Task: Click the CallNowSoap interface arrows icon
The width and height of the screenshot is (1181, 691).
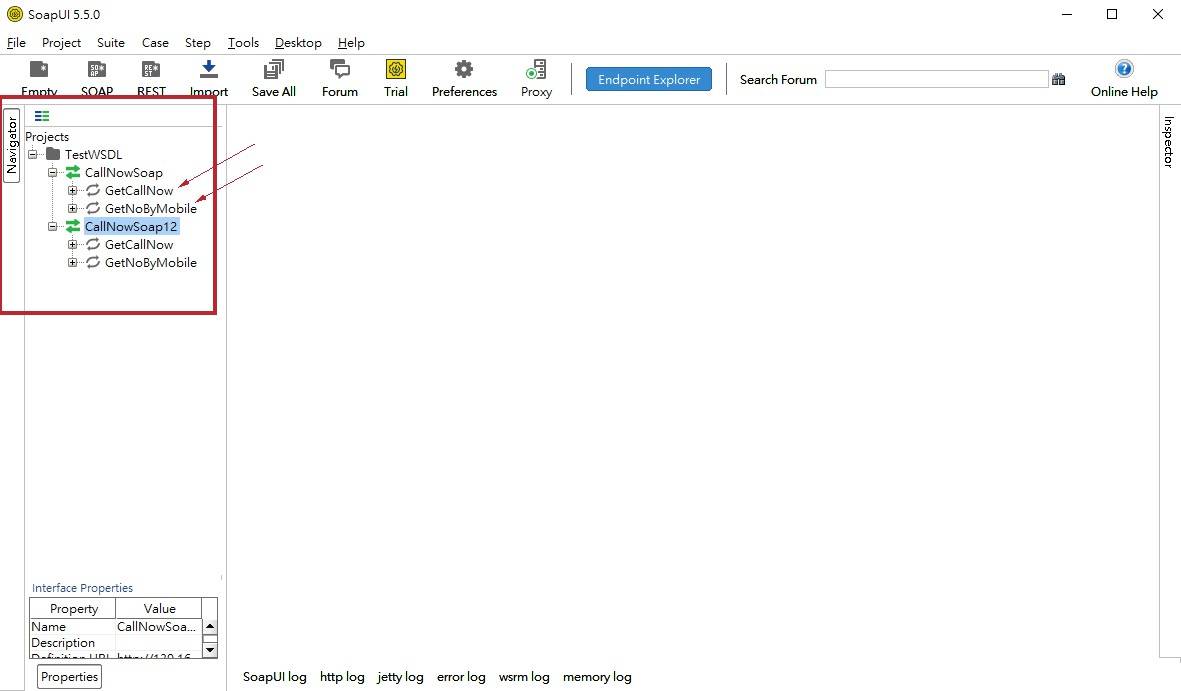Action: (x=73, y=173)
